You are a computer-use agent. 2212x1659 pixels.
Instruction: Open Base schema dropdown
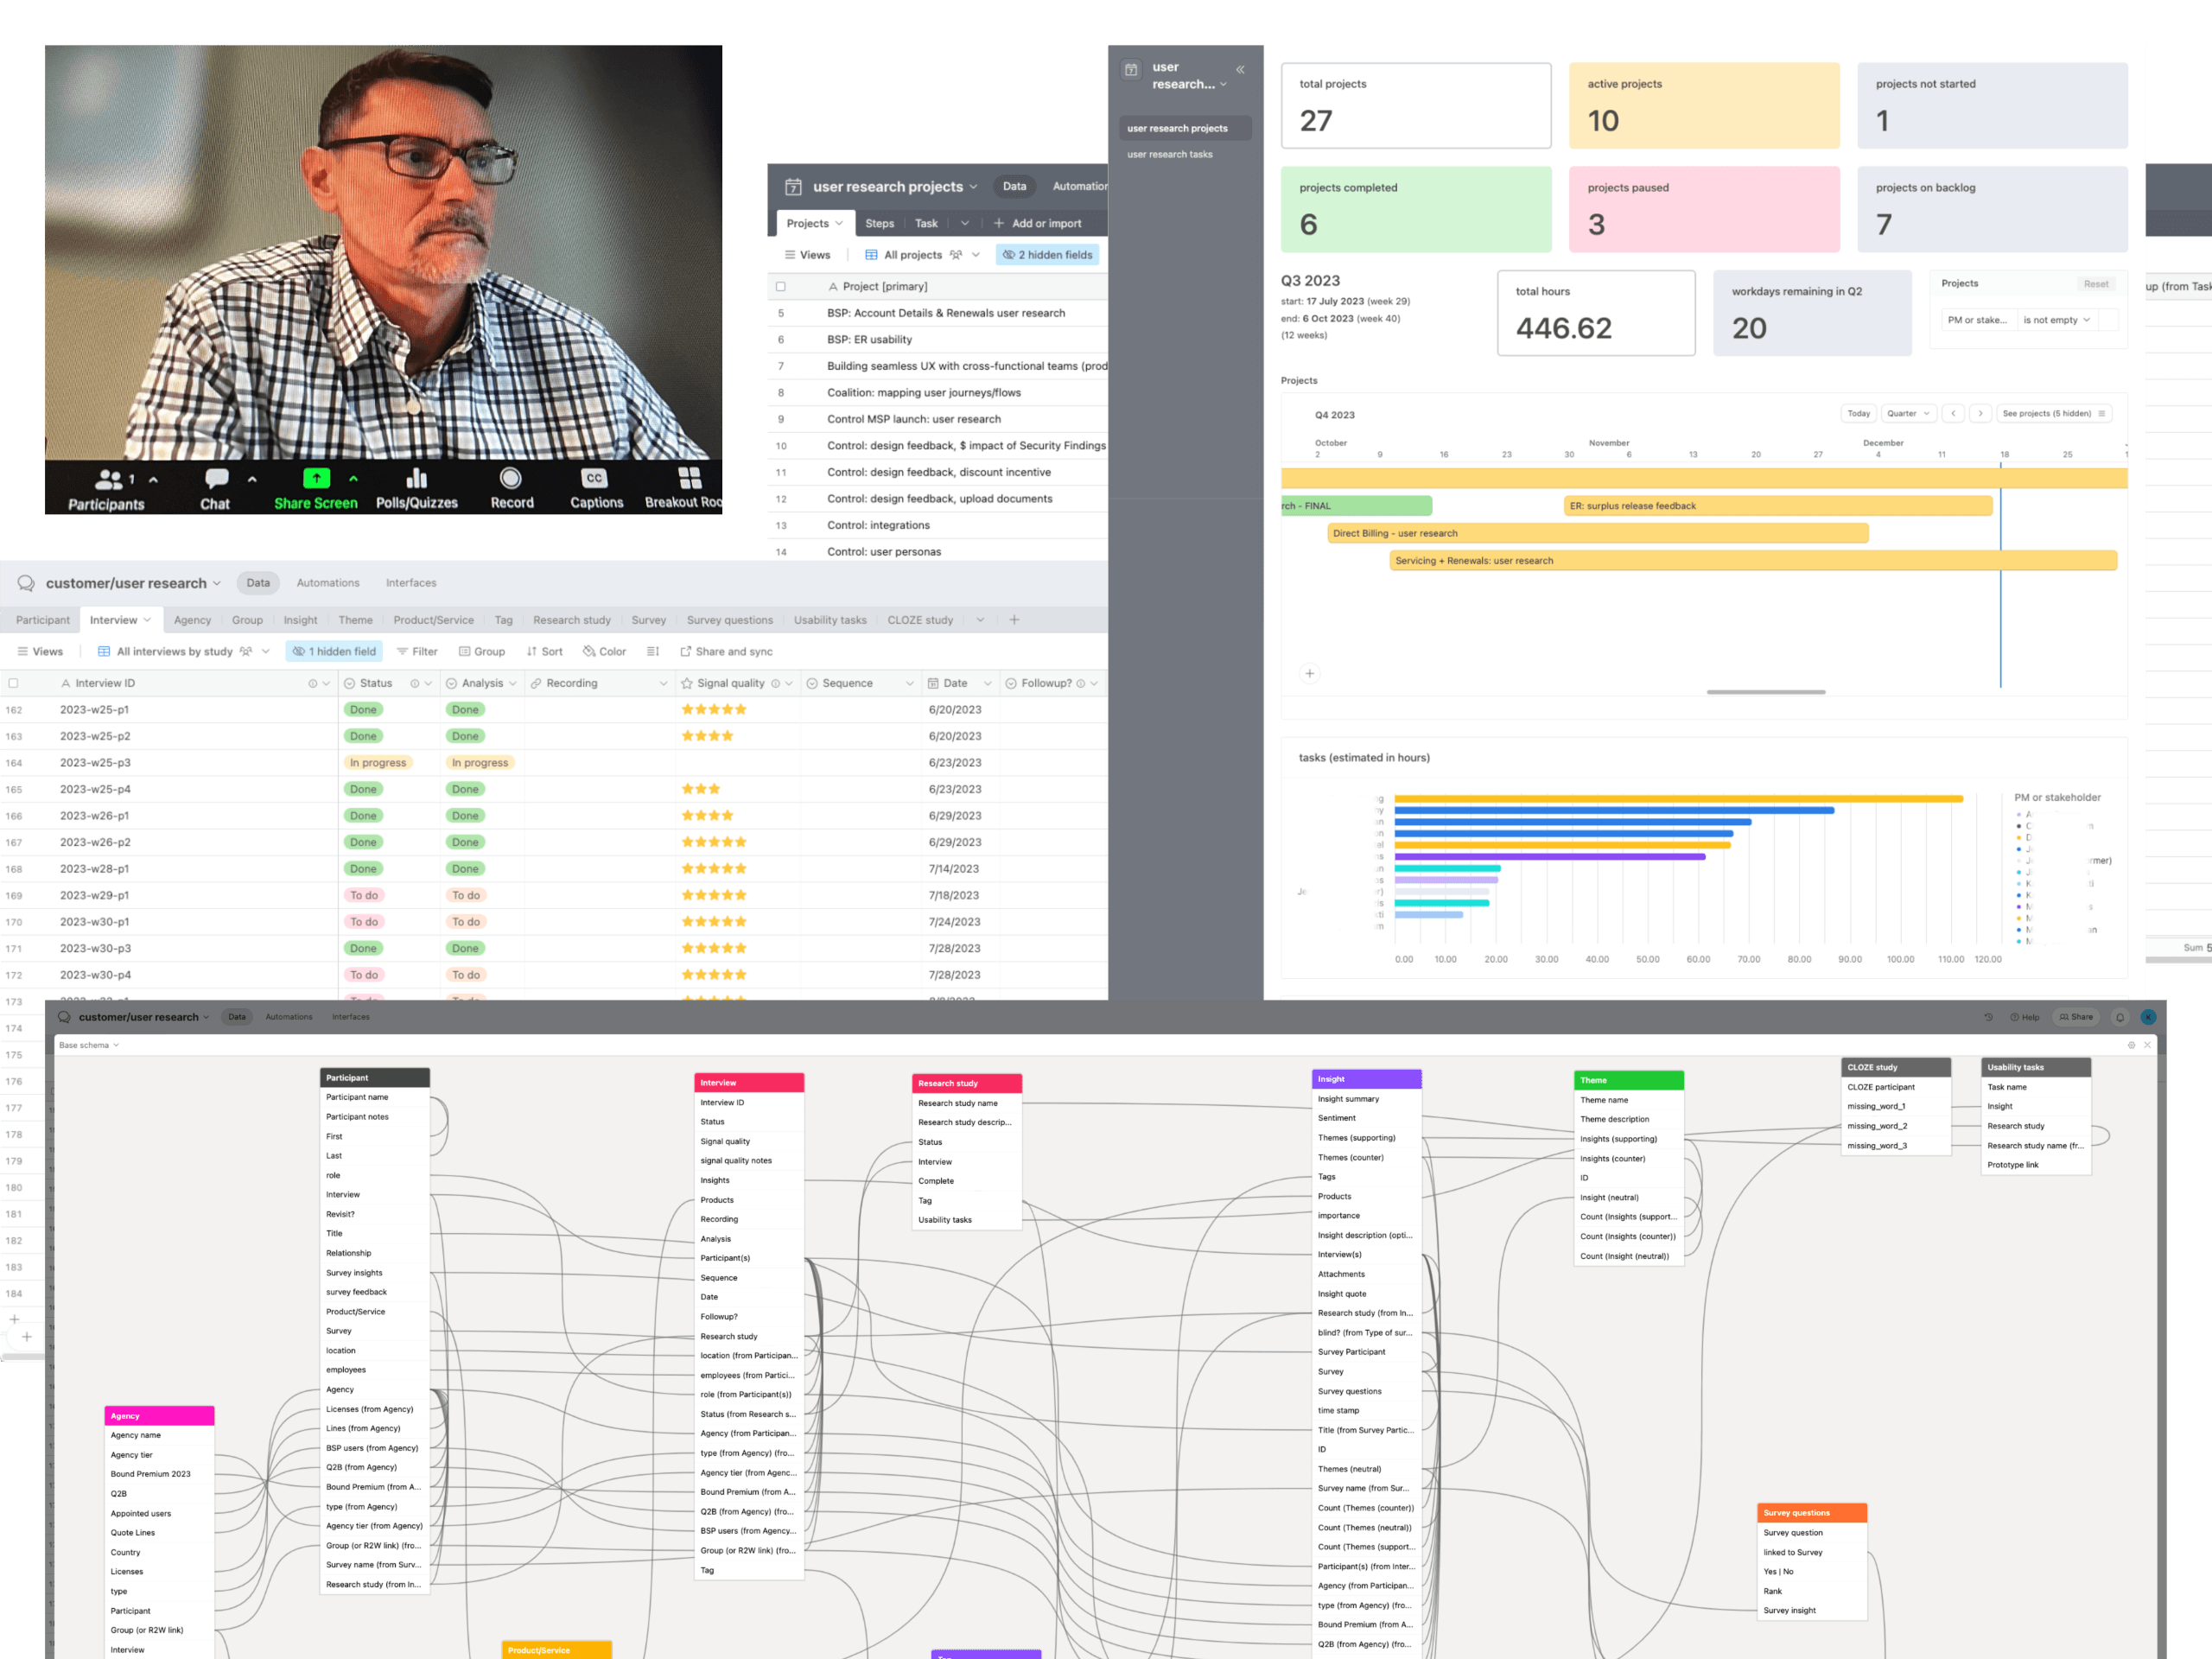(89, 1045)
